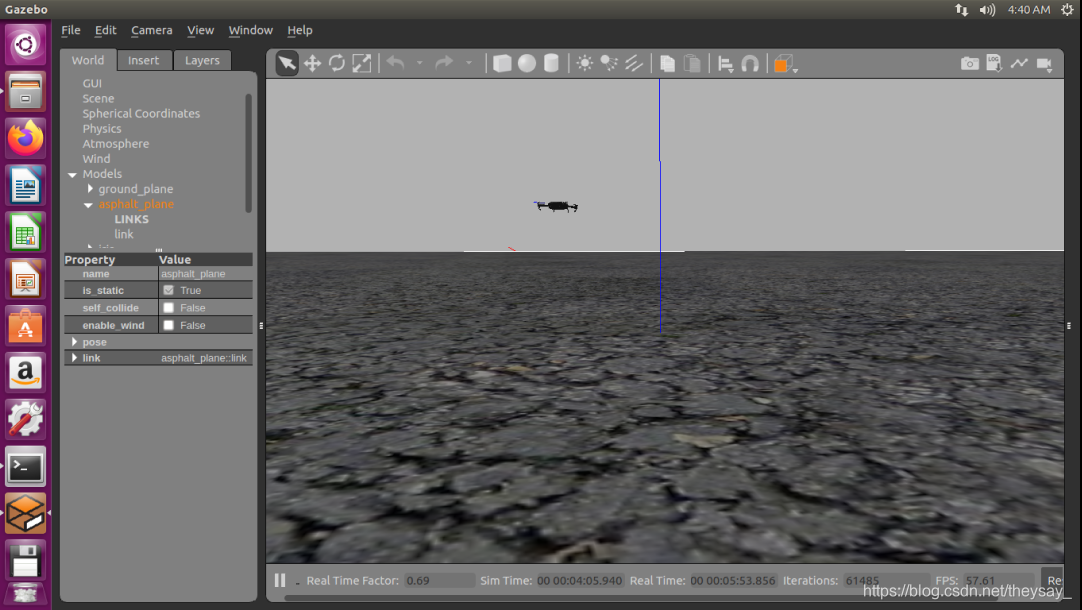Open the Edit menu
The height and width of the screenshot is (610, 1082).
point(106,30)
